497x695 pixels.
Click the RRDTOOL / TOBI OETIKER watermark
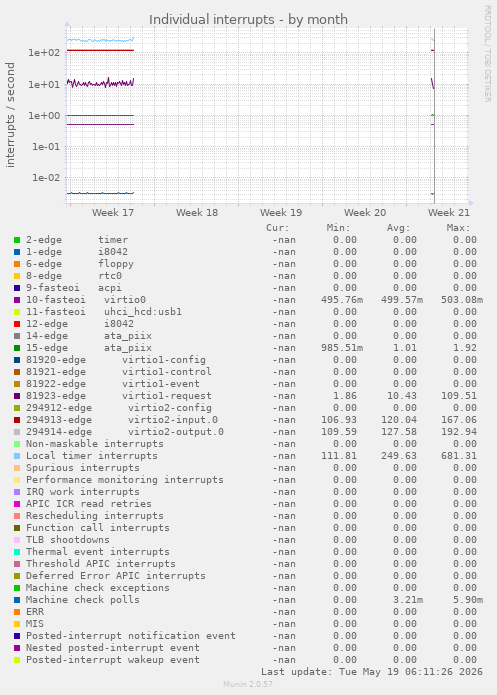click(487, 54)
